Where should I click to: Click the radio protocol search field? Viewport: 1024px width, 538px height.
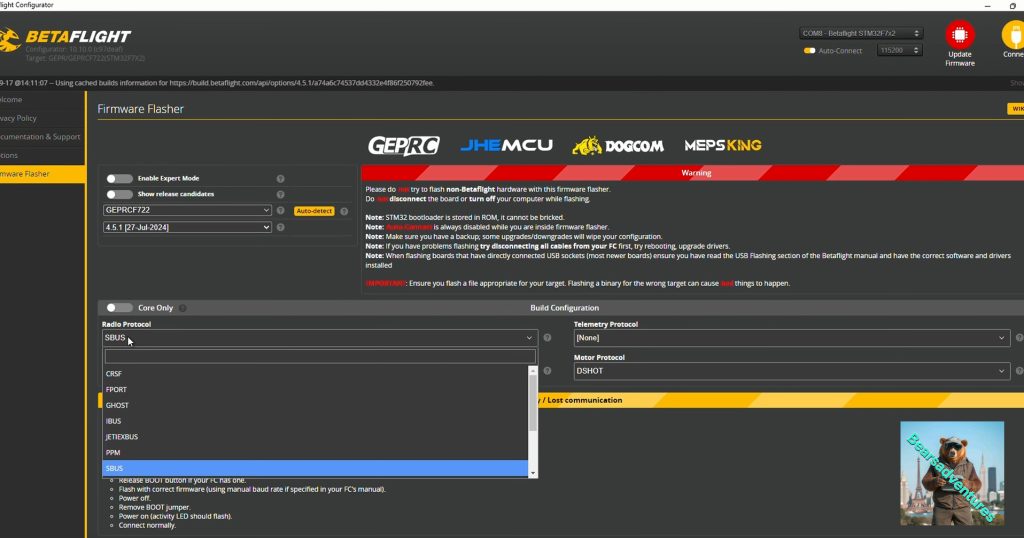click(320, 356)
